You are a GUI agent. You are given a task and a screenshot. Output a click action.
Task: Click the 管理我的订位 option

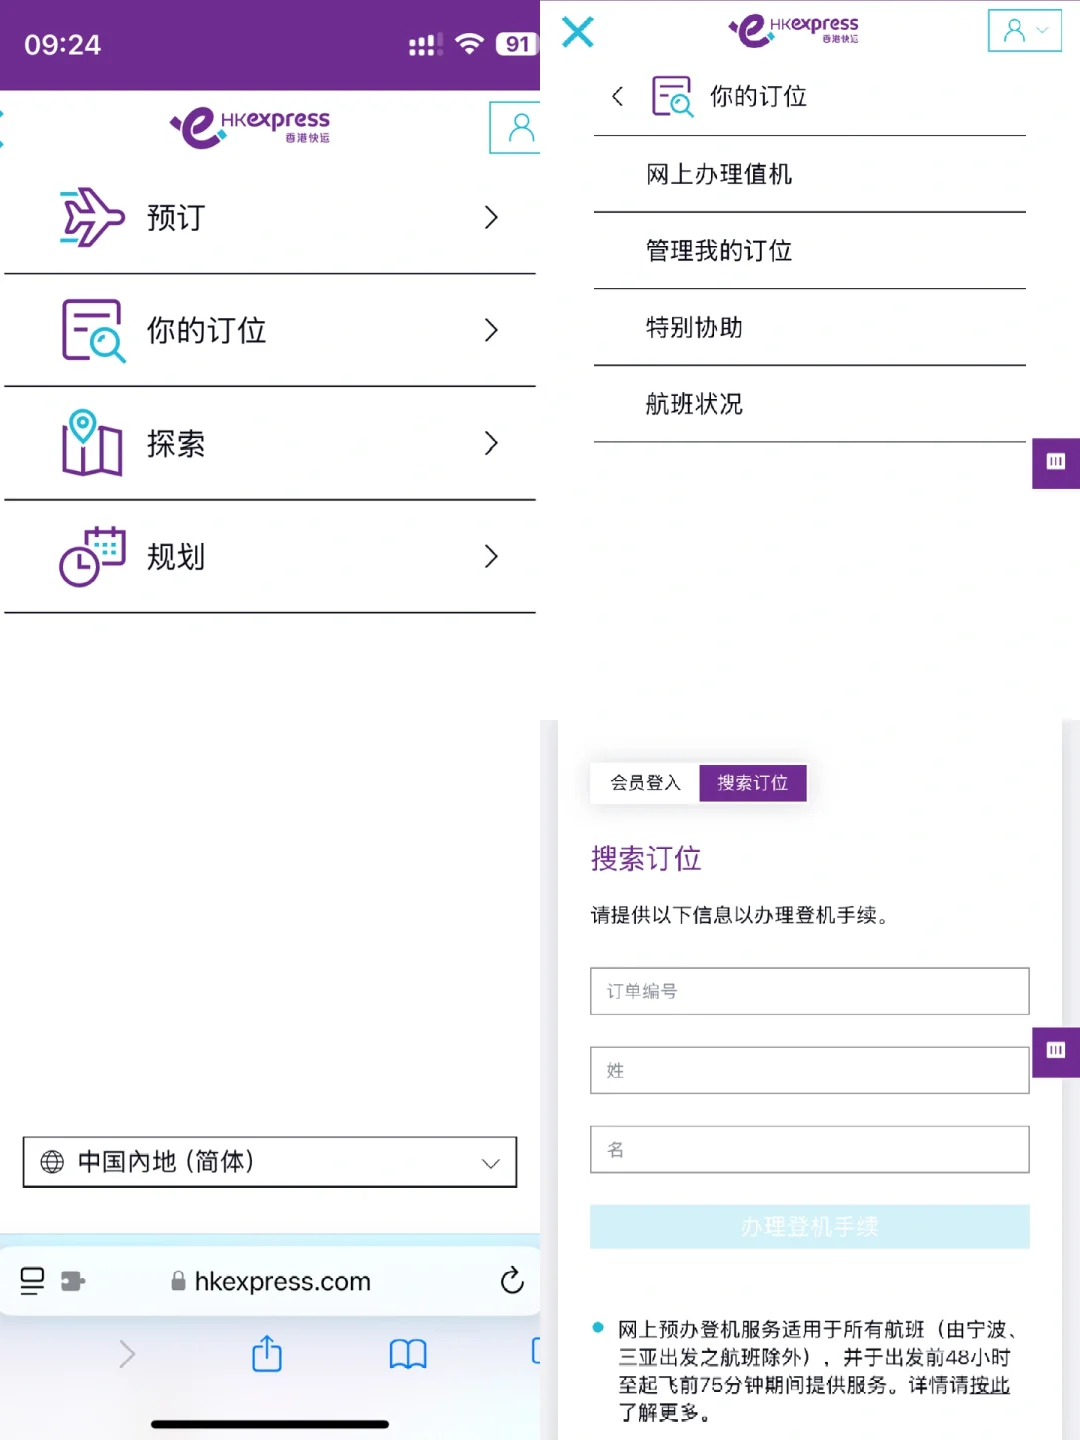719,250
